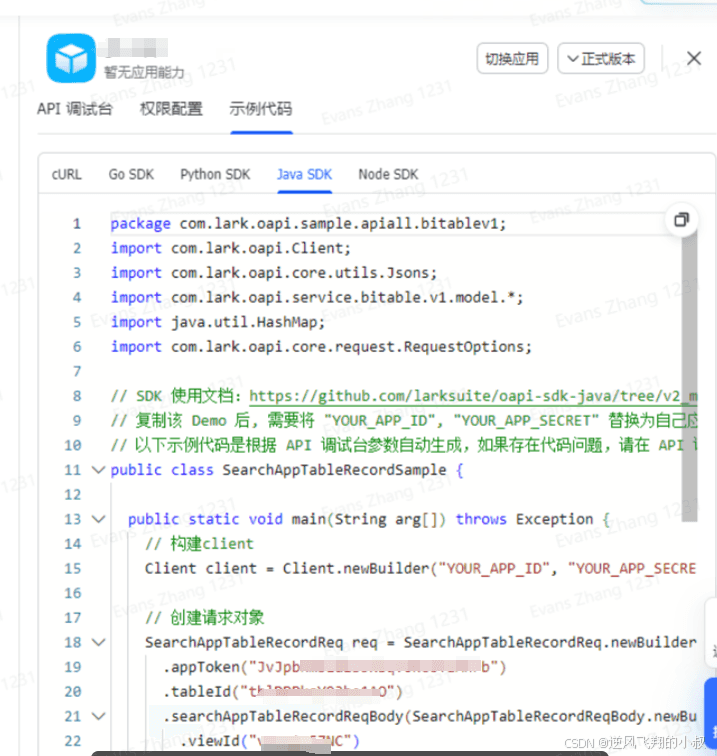Click the .appToken line 19

[x=335, y=667]
